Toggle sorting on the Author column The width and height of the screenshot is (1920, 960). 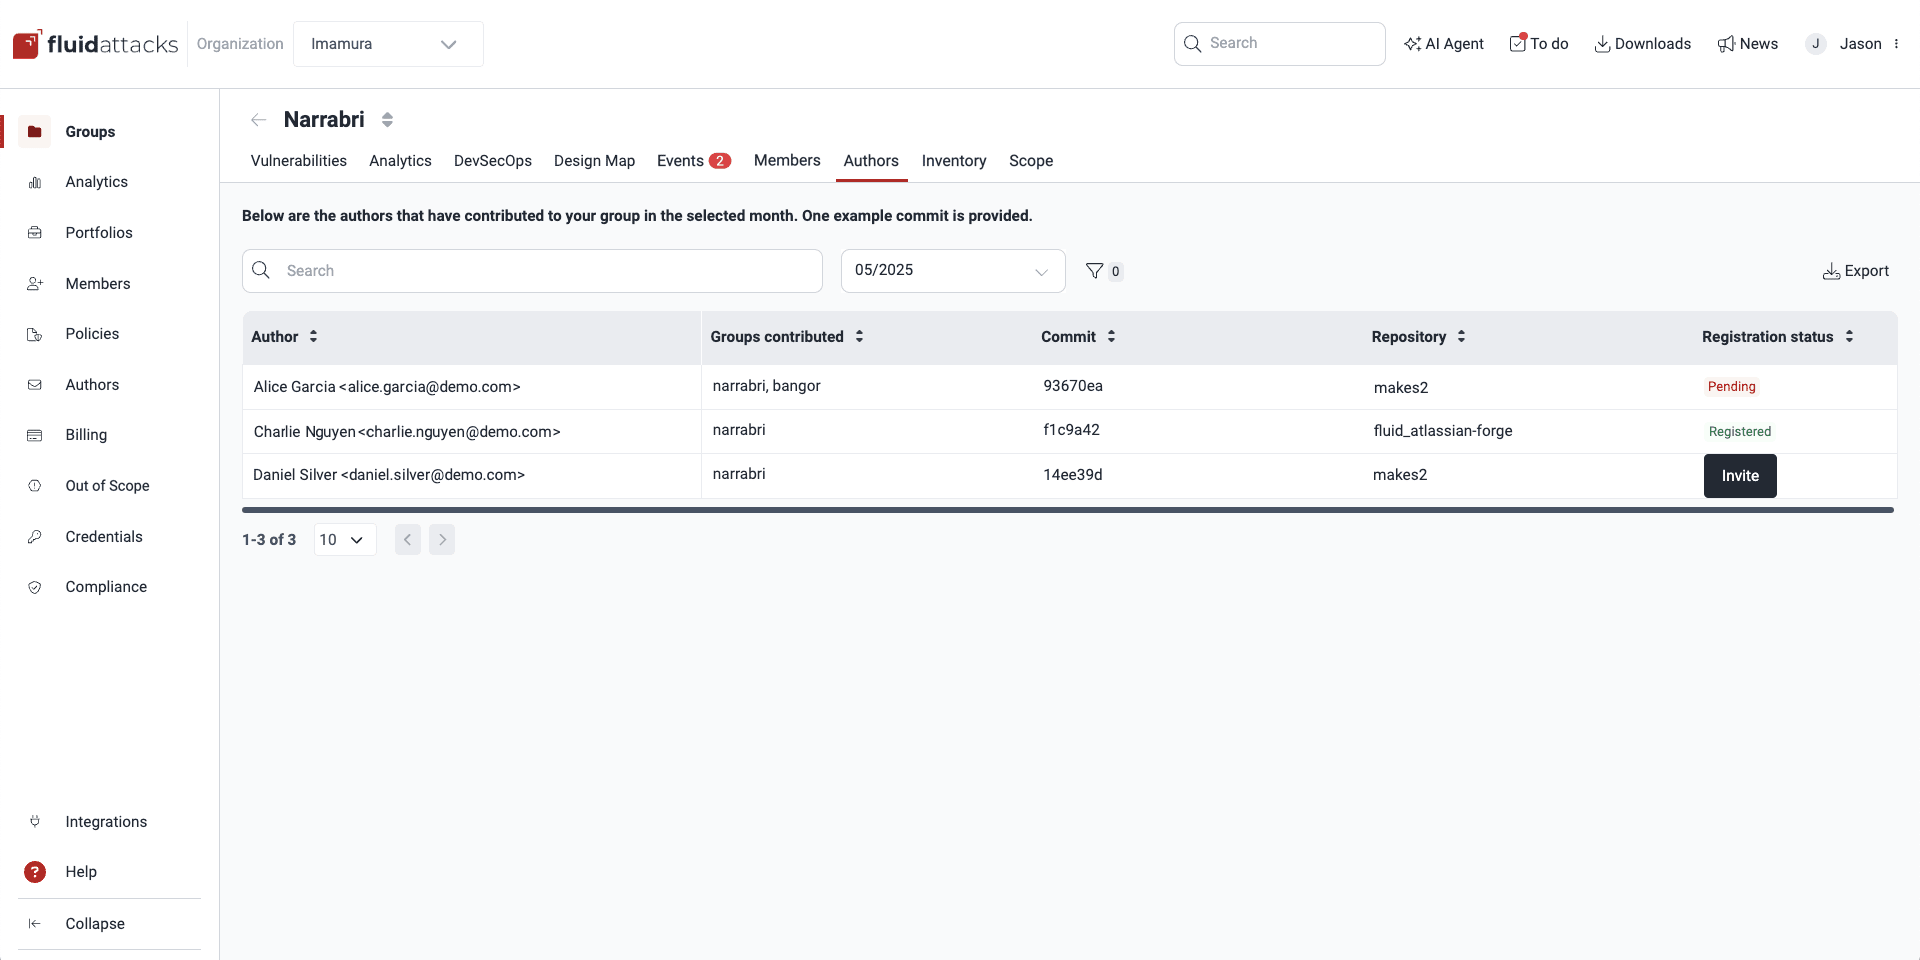point(311,337)
